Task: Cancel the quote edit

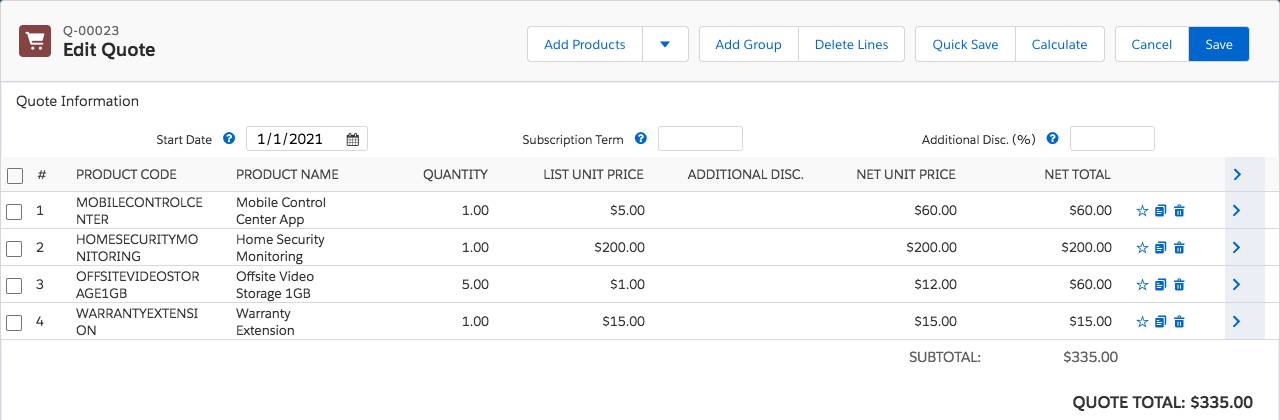Action: [1152, 44]
